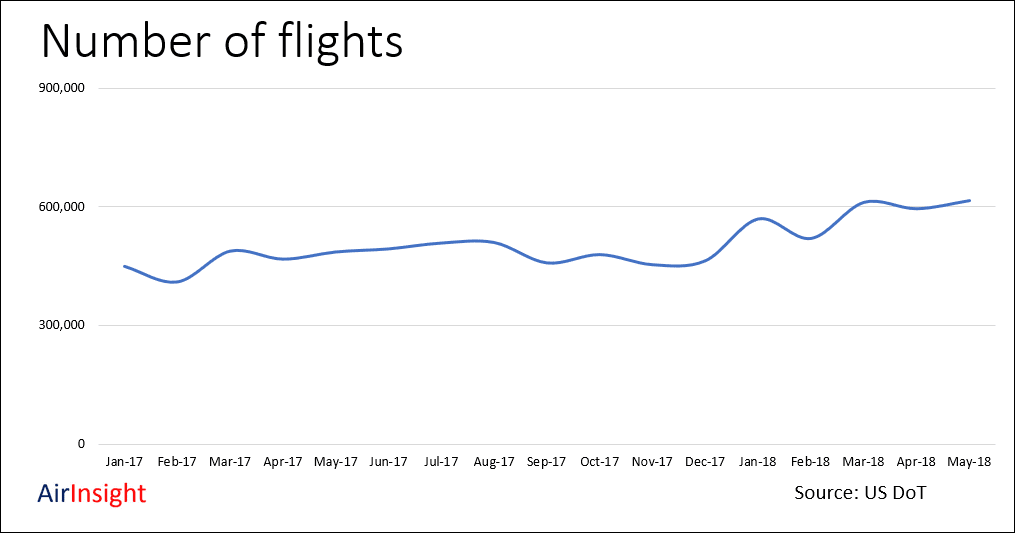Image resolution: width=1015 pixels, height=533 pixels.
Task: Select the May-18 x-axis label
Action: 969,462
